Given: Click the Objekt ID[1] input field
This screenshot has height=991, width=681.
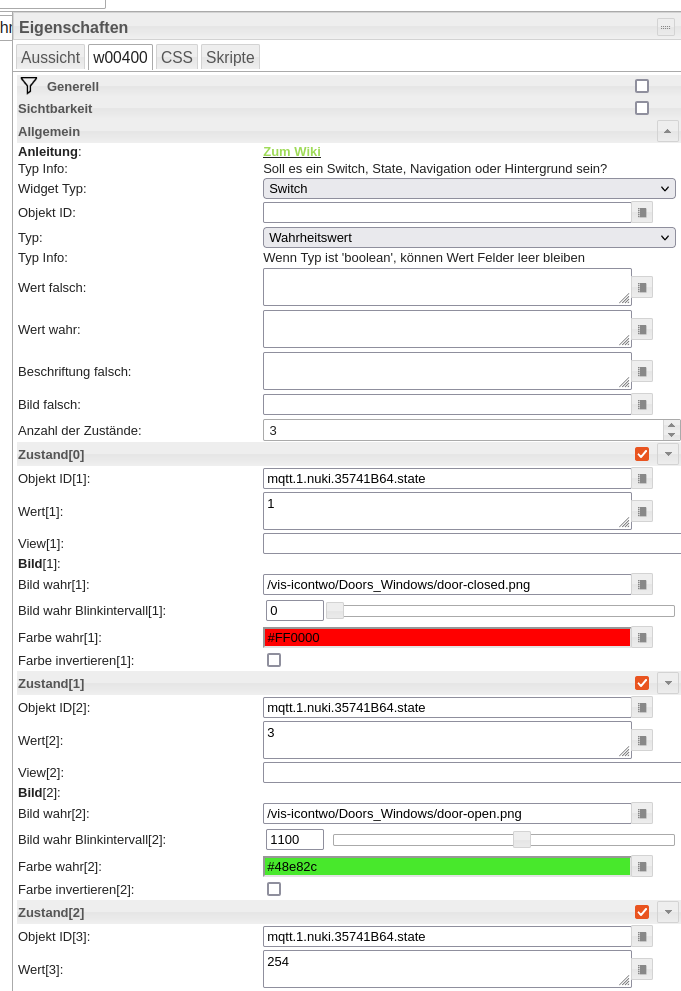Looking at the screenshot, I should click(x=447, y=478).
